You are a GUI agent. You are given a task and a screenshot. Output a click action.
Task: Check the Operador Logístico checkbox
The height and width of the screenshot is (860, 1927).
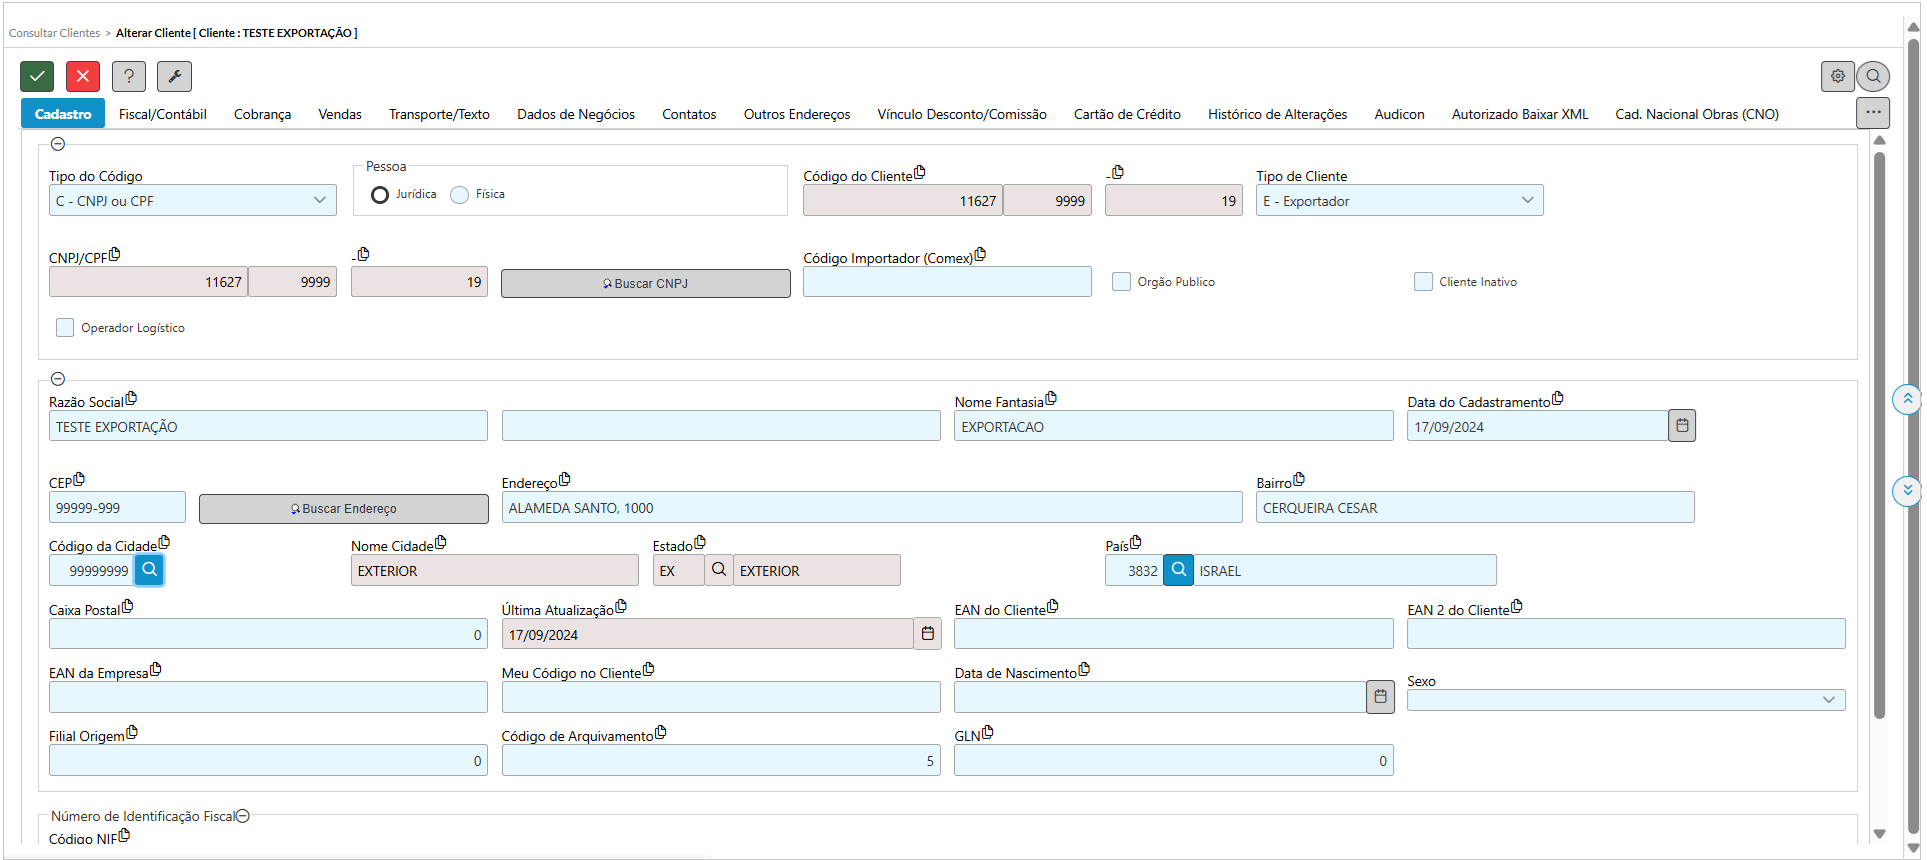(x=65, y=328)
